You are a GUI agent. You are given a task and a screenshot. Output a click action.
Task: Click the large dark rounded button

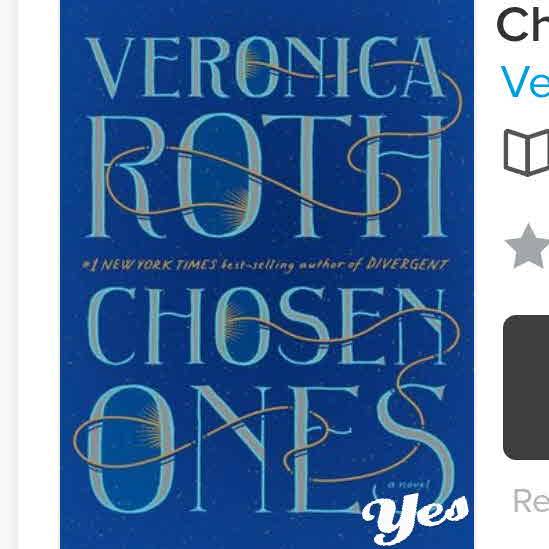(526, 387)
